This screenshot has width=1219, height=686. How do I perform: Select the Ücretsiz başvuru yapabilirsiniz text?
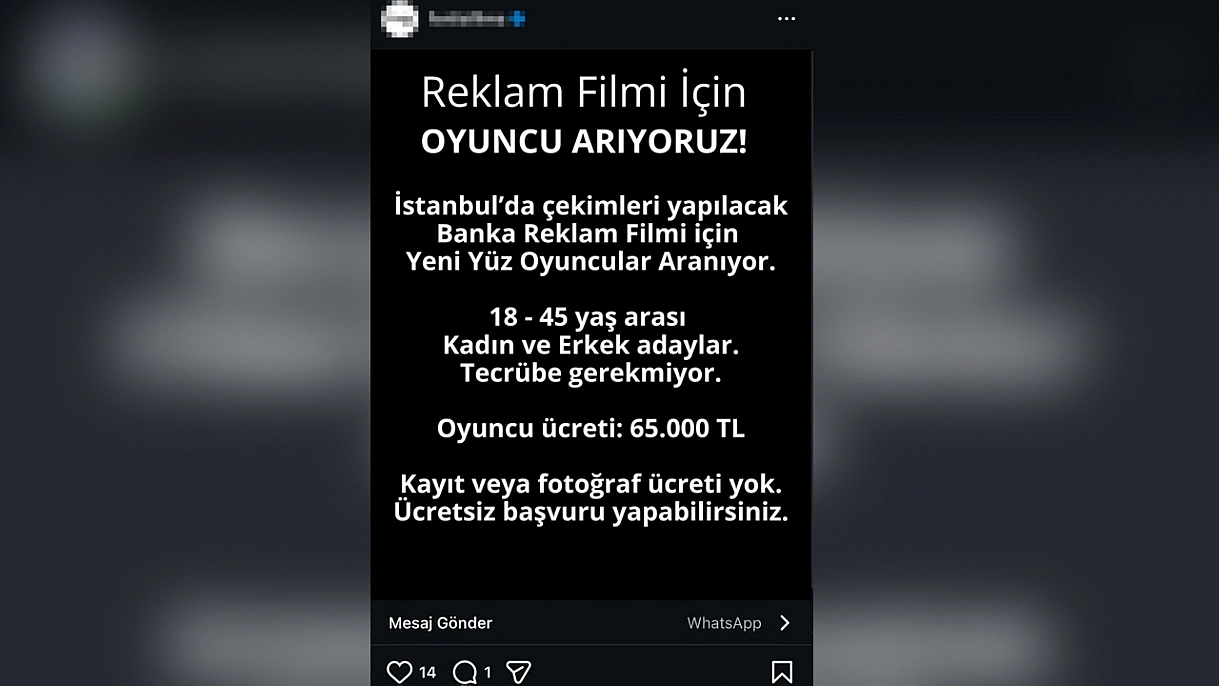pos(591,512)
